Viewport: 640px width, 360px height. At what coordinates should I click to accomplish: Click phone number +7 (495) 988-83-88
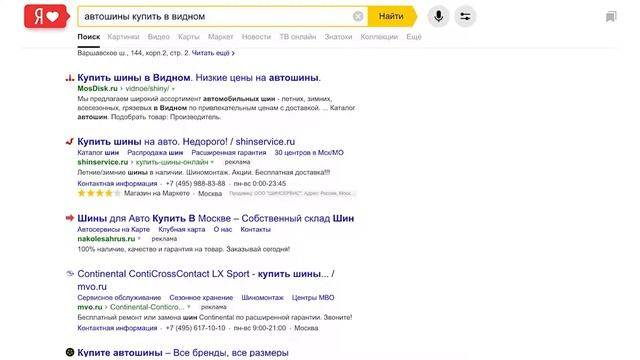tap(195, 184)
